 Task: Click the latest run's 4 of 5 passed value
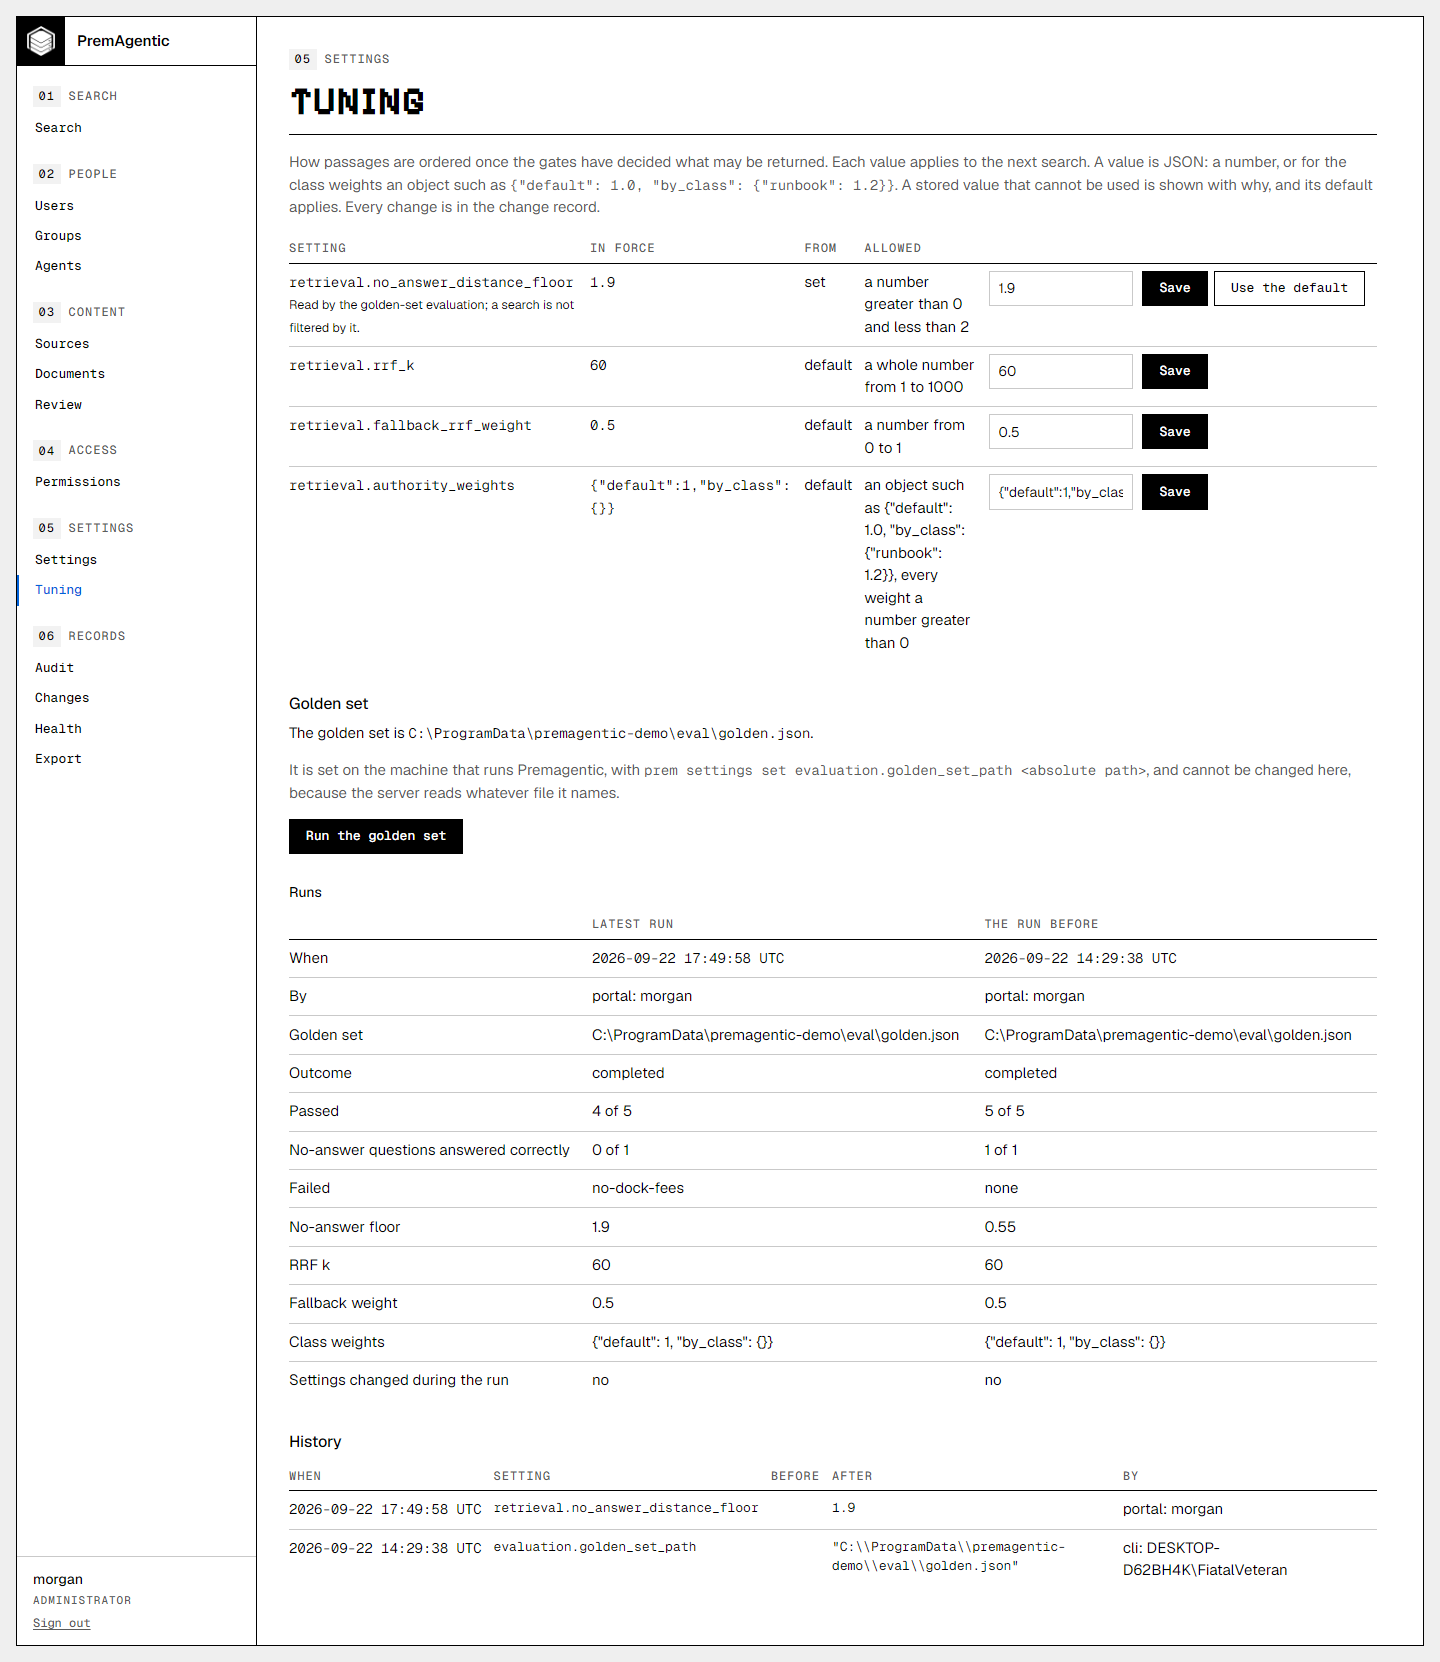pyautogui.click(x=612, y=1111)
